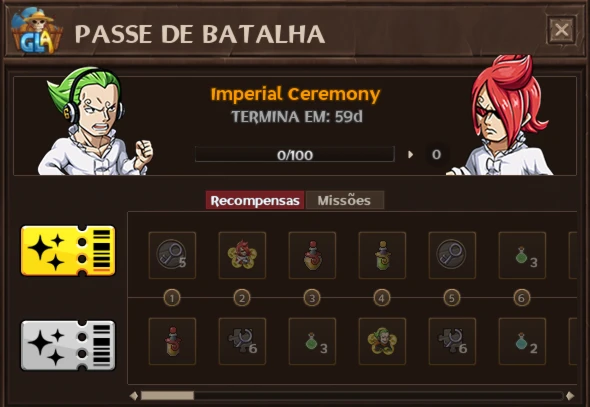Open the Recompensas tab

click(255, 200)
